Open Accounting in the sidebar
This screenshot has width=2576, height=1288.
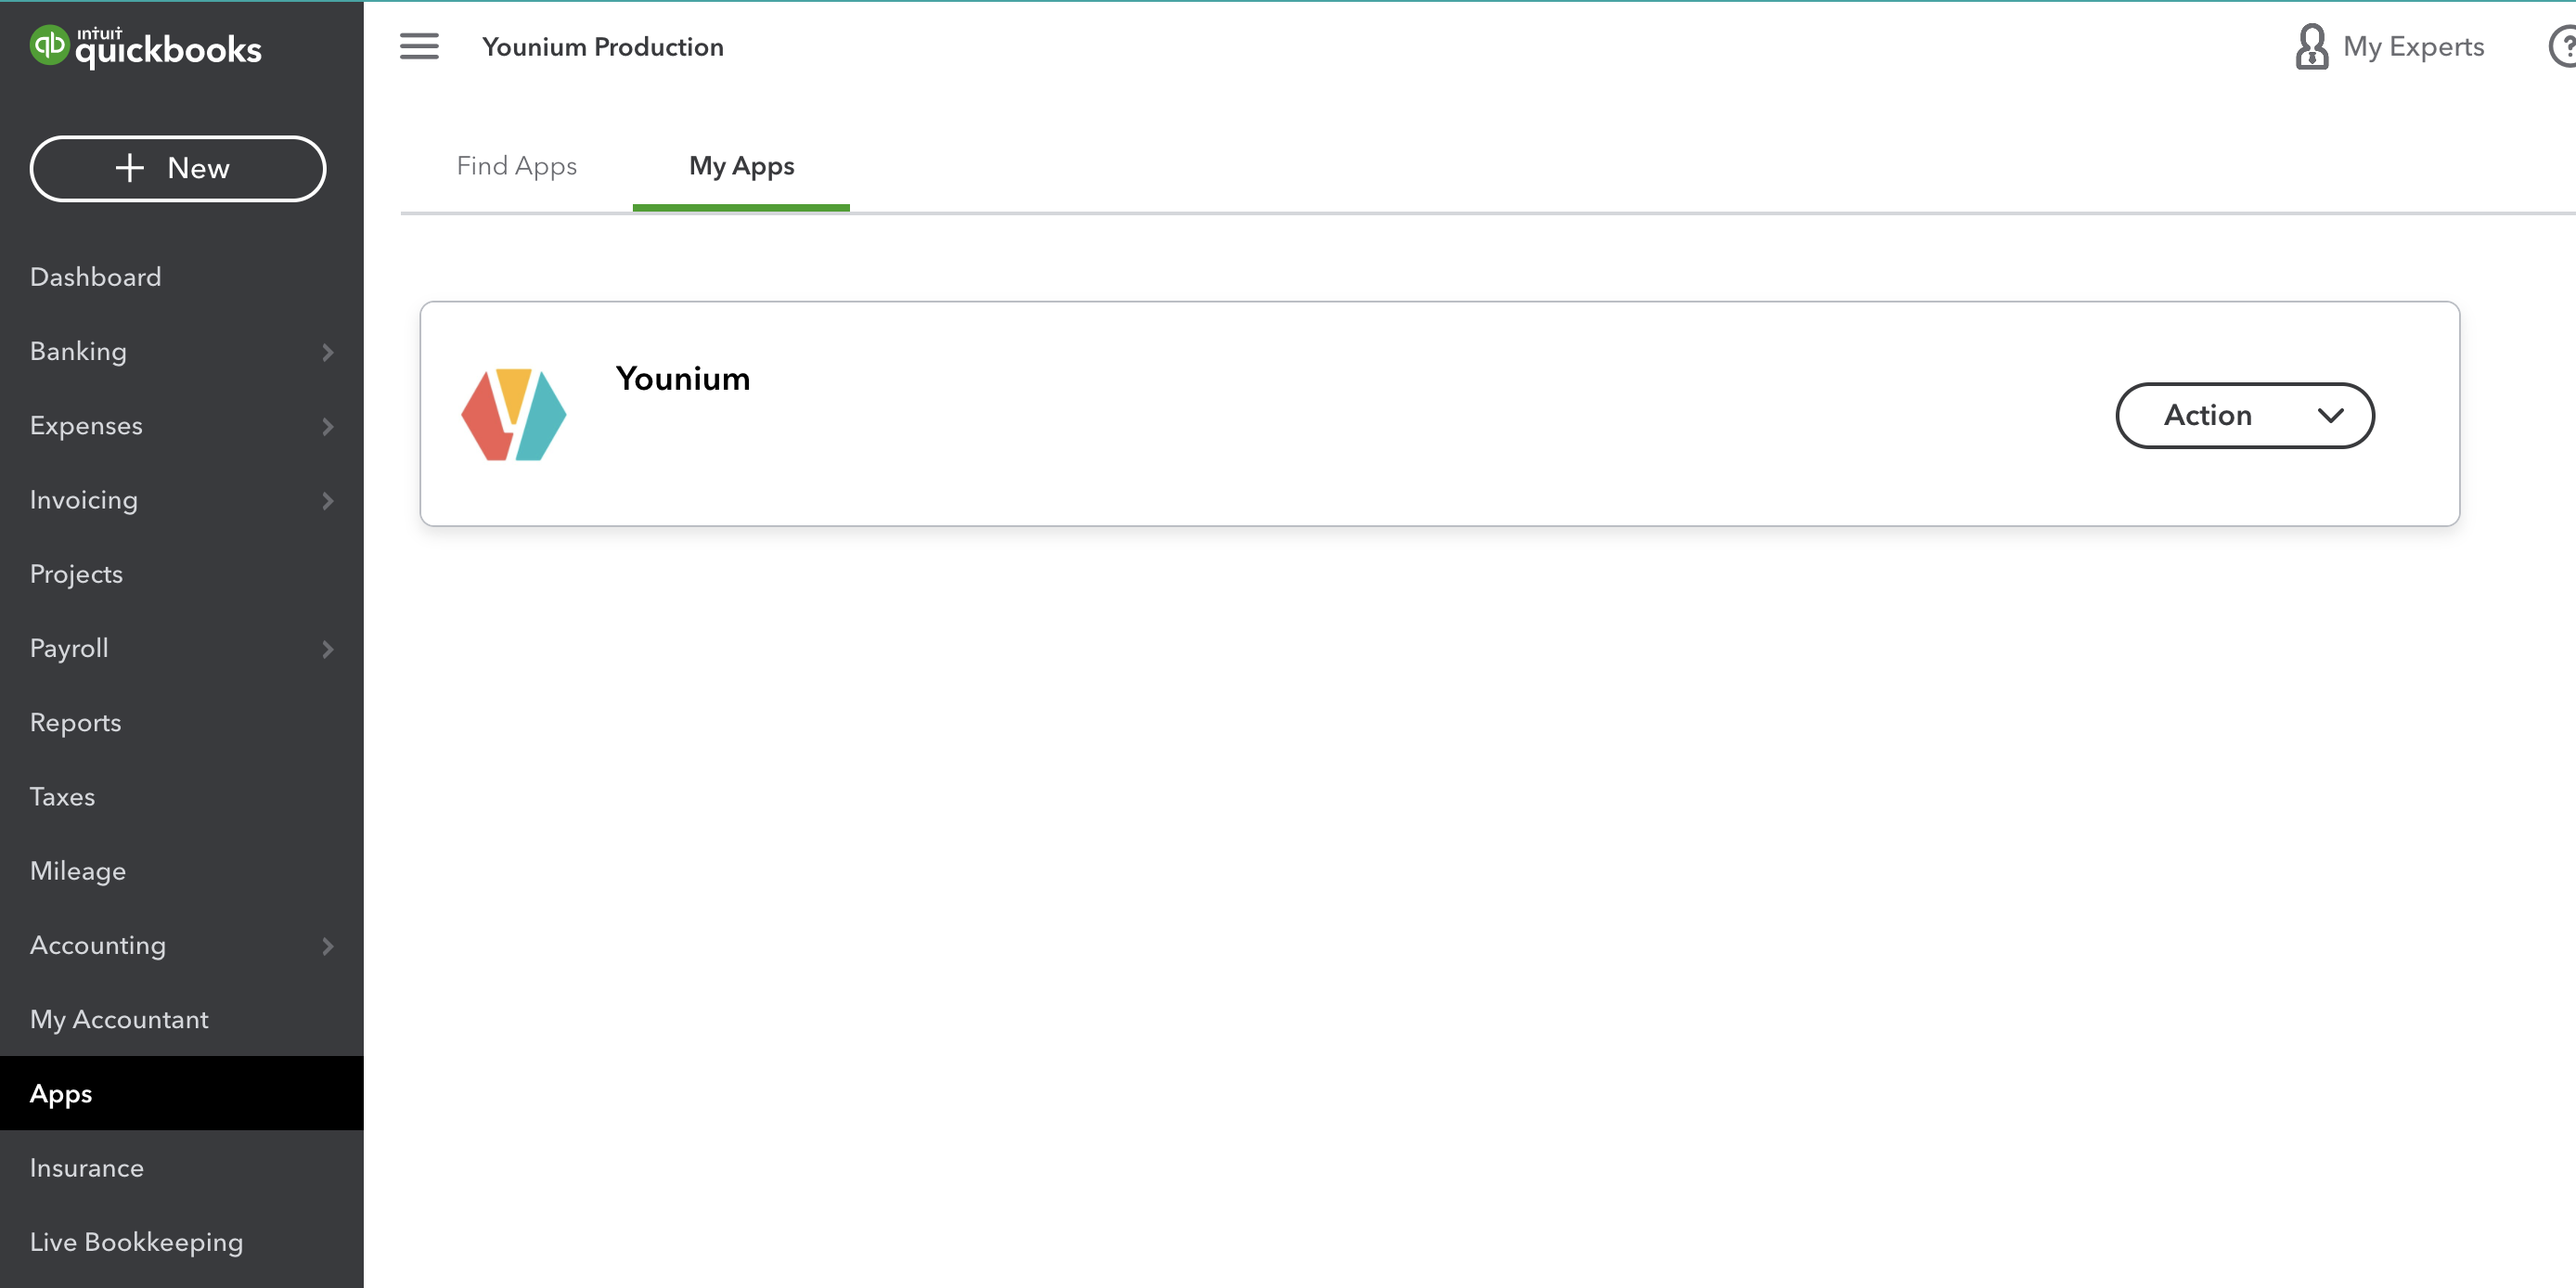point(181,945)
